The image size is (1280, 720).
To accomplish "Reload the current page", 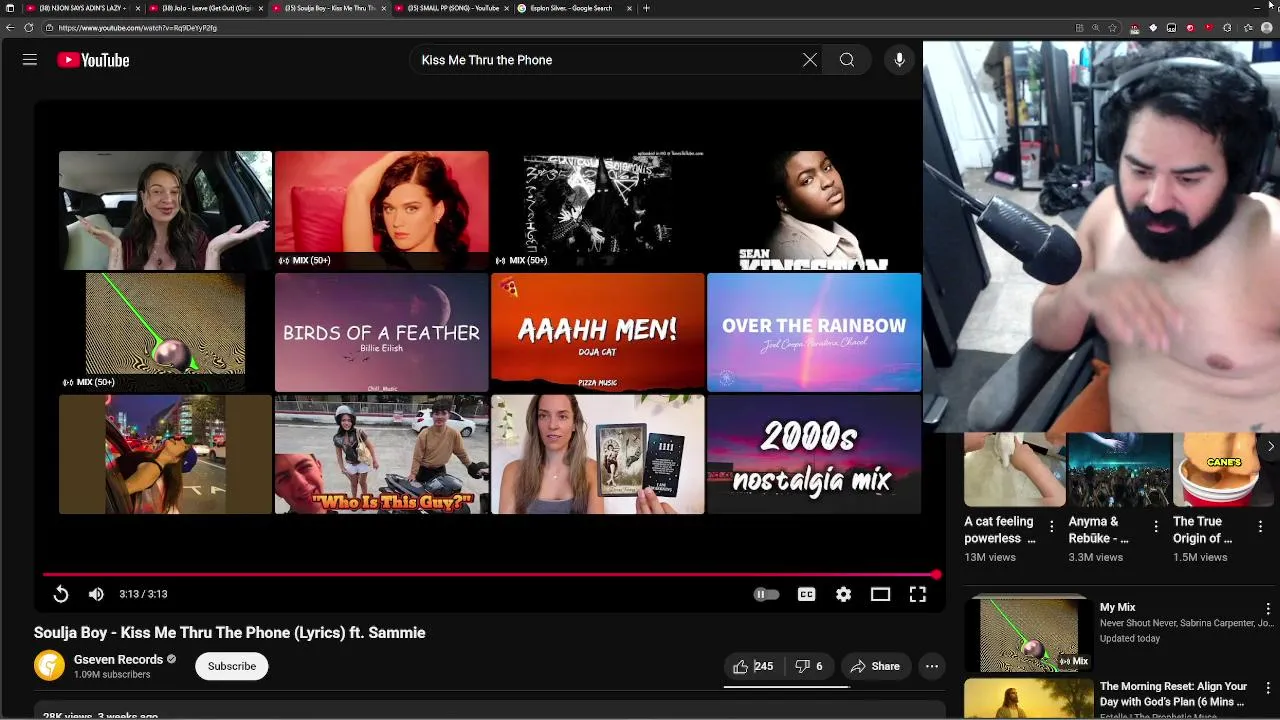I will [28, 28].
